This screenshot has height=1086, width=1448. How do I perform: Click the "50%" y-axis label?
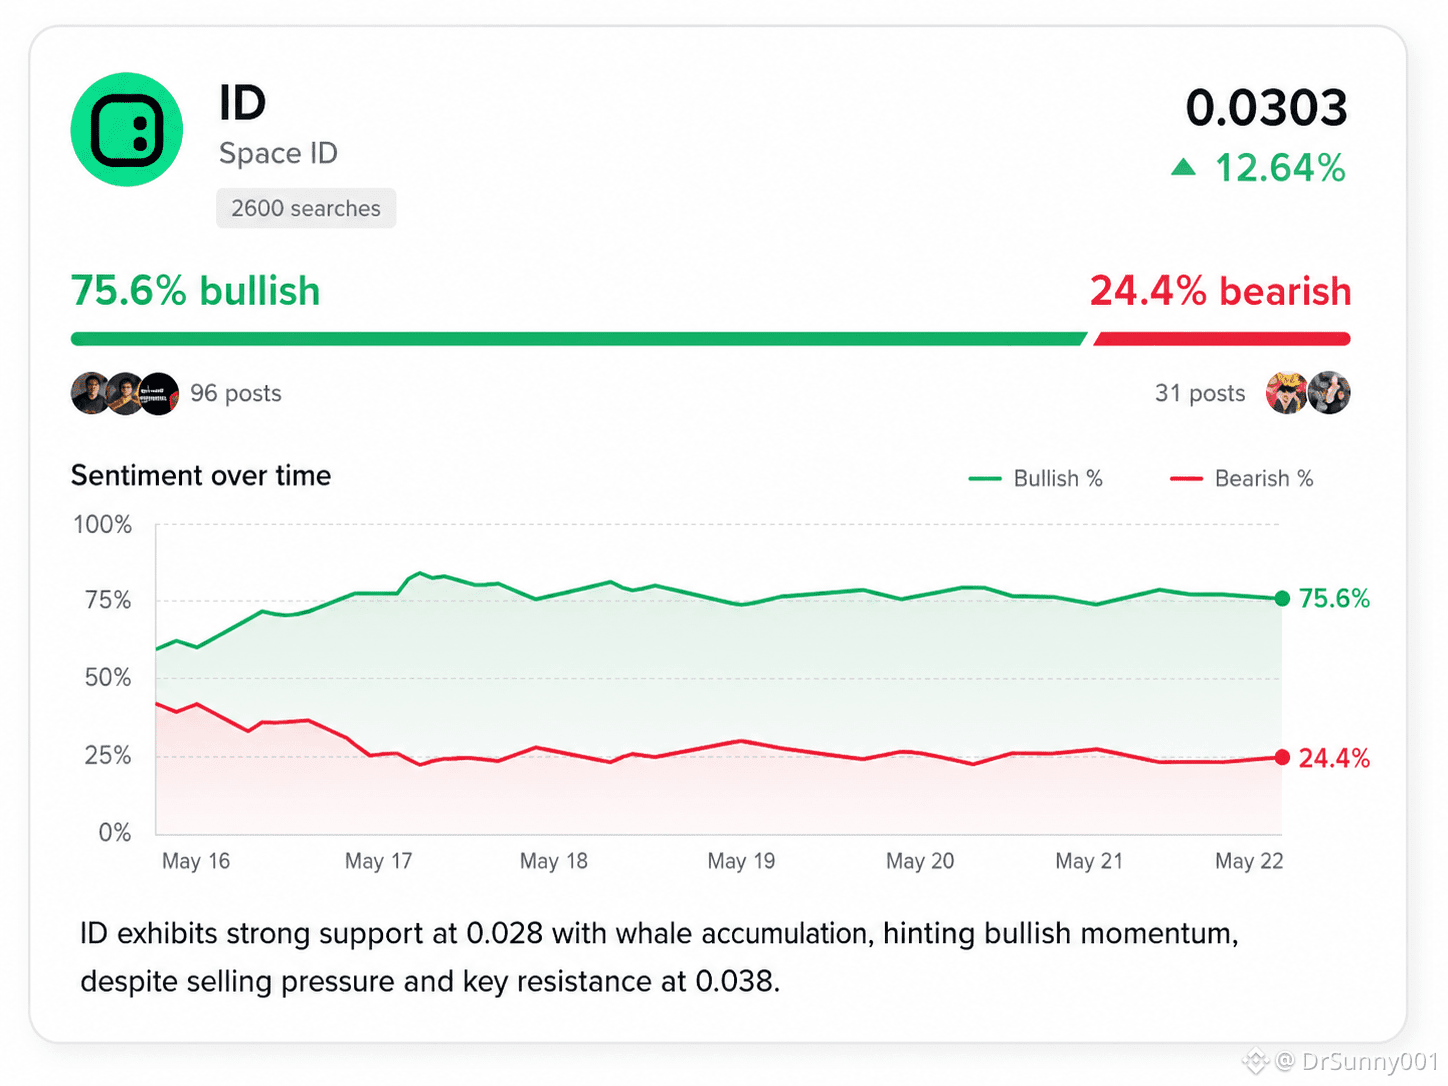[x=108, y=677]
